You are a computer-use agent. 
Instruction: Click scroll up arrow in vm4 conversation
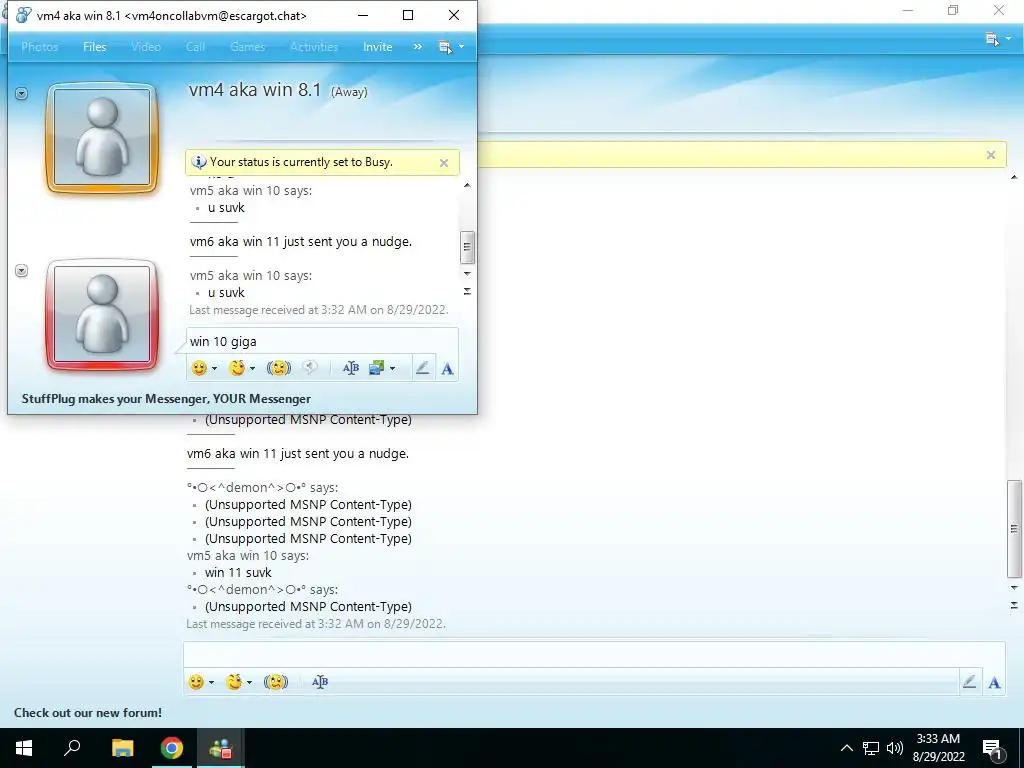point(467,185)
